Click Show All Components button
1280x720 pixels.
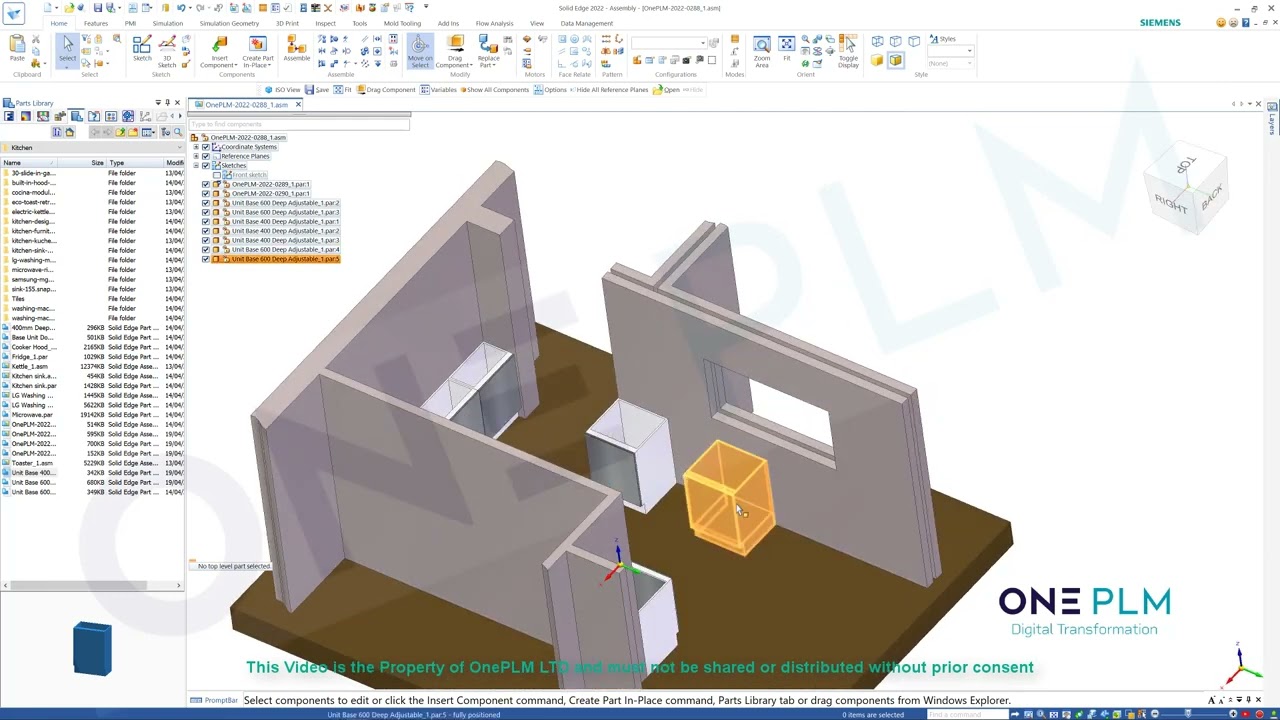493,90
